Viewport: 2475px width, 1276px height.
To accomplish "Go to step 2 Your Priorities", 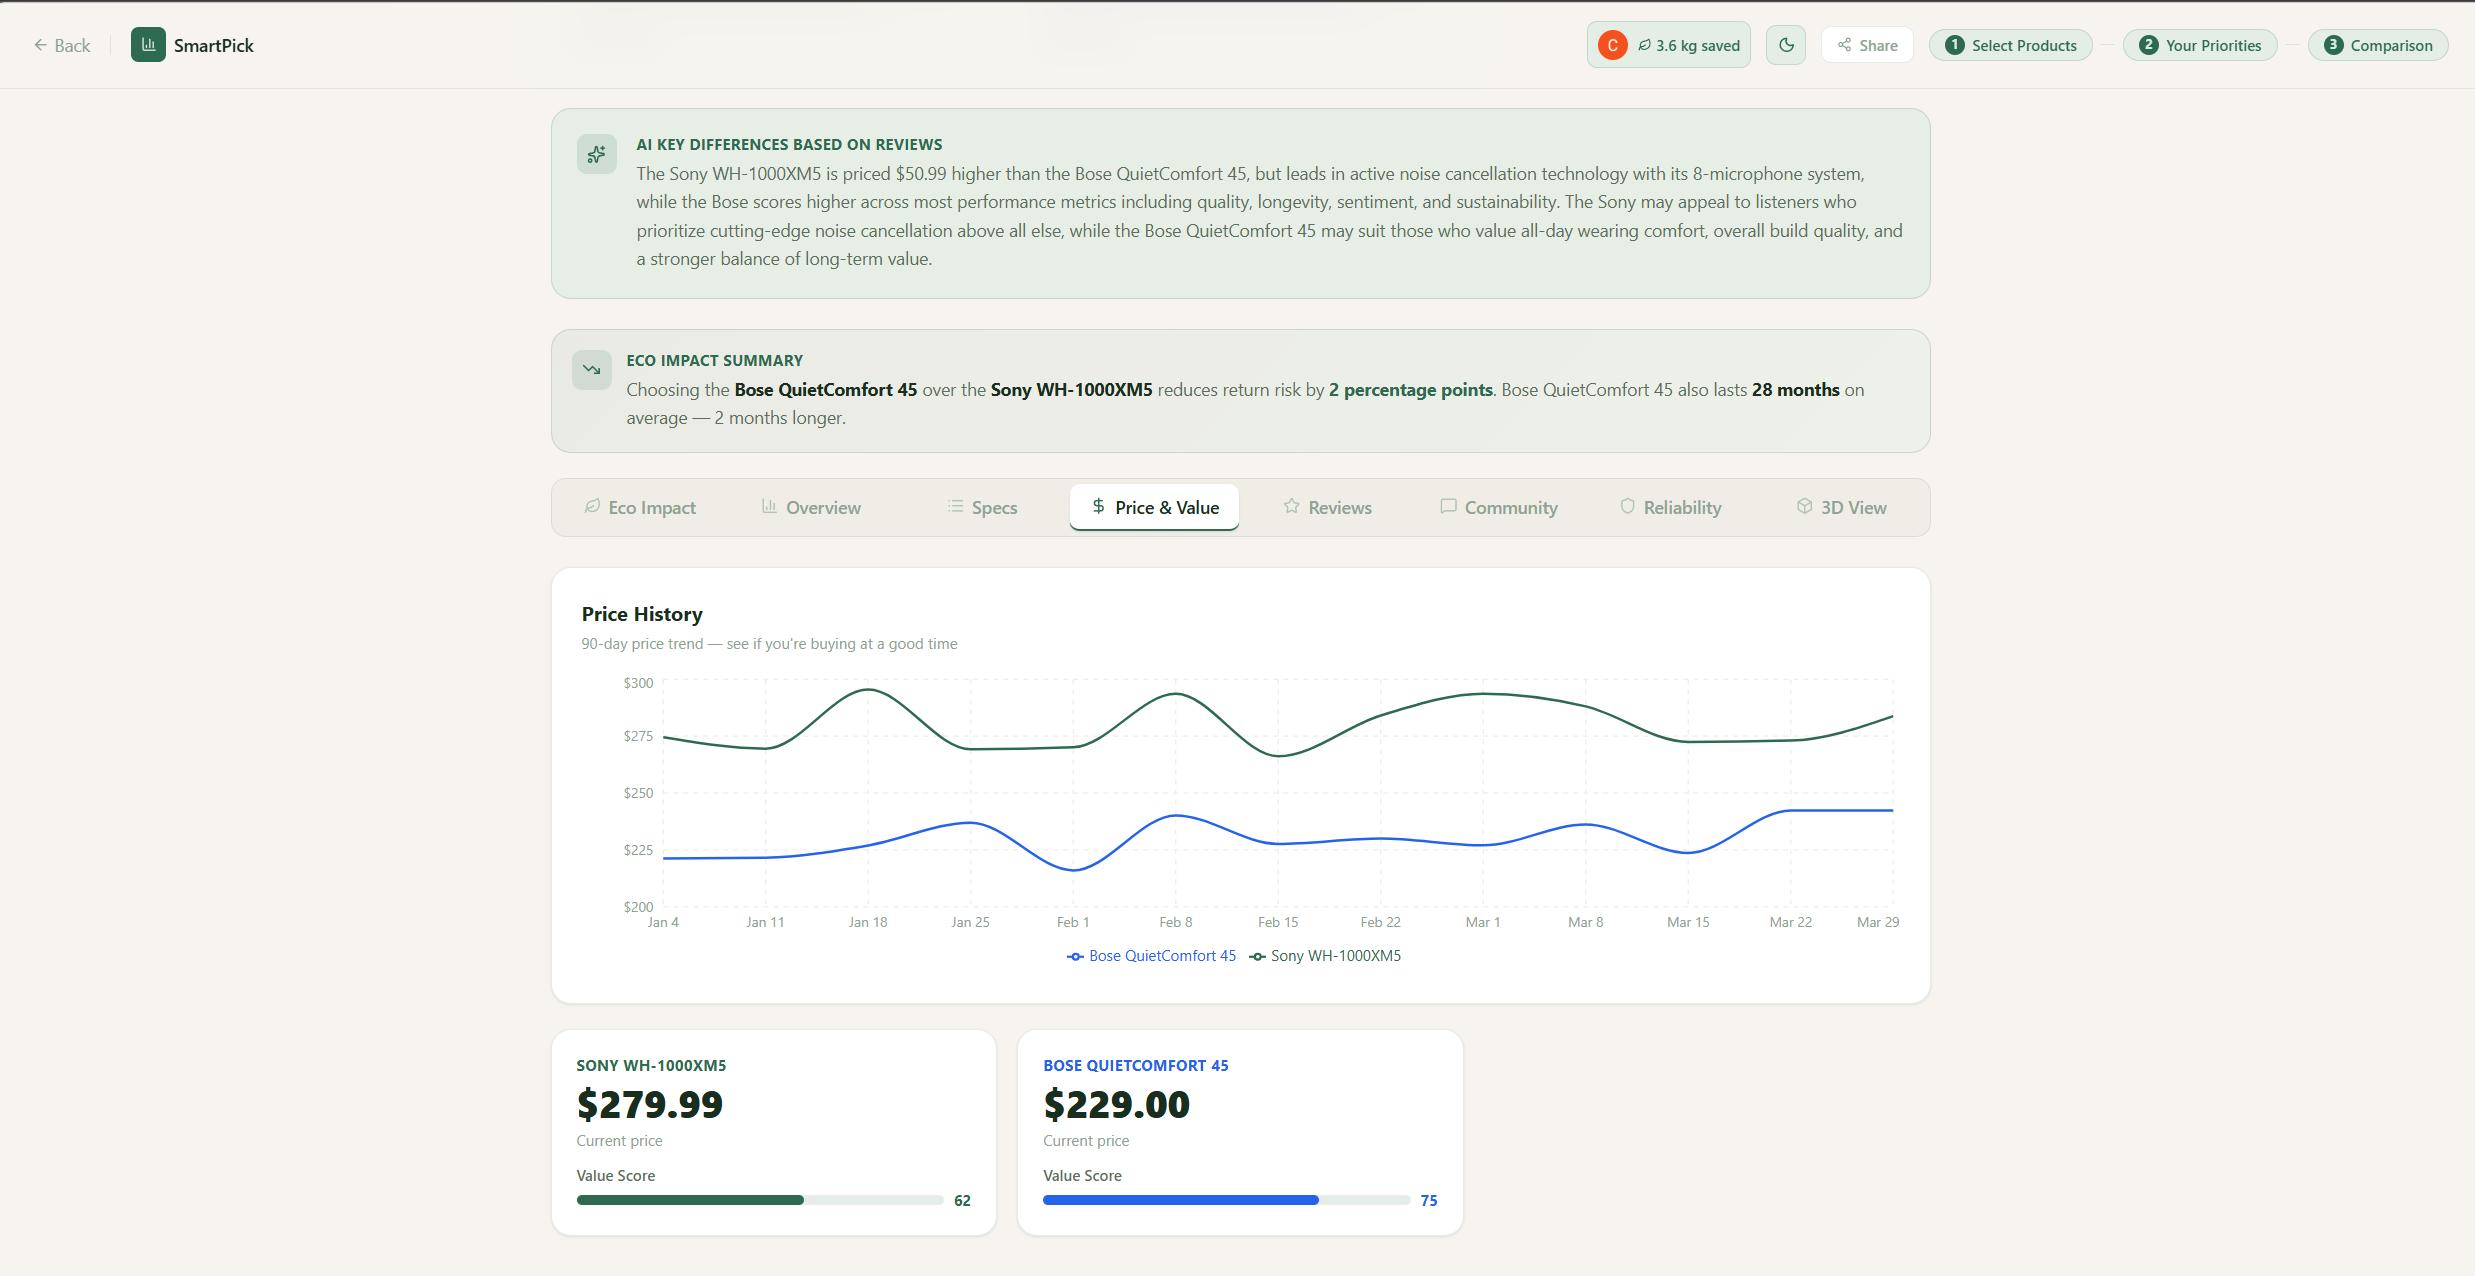I will (2200, 45).
